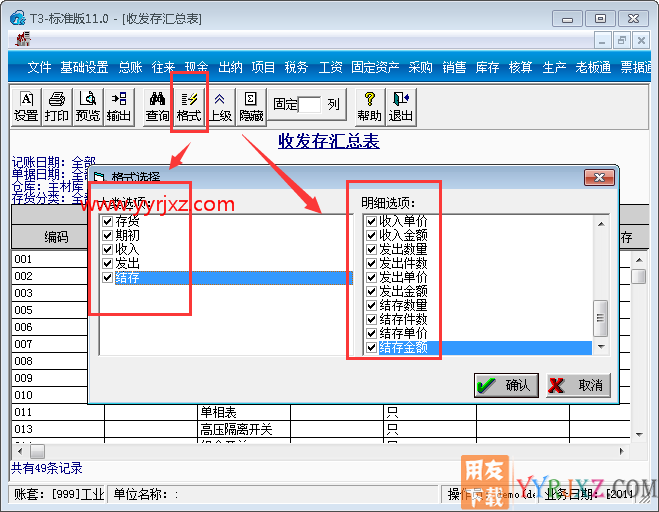This screenshot has height=512, width=659.
Task: Open the 预览 preview icon
Action: (88, 107)
